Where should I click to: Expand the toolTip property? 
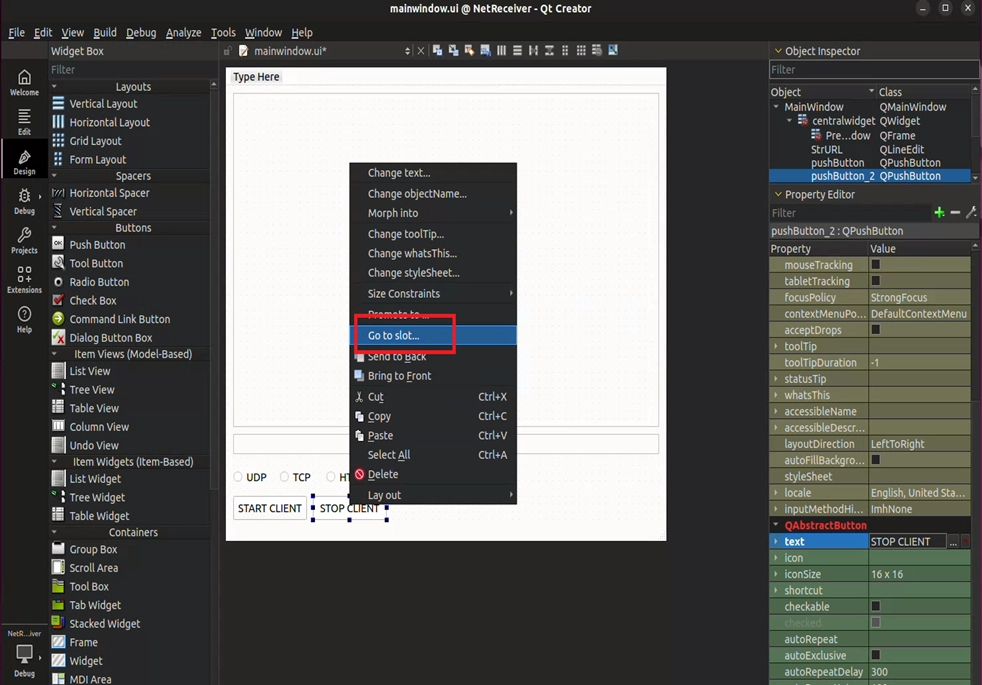(776, 346)
